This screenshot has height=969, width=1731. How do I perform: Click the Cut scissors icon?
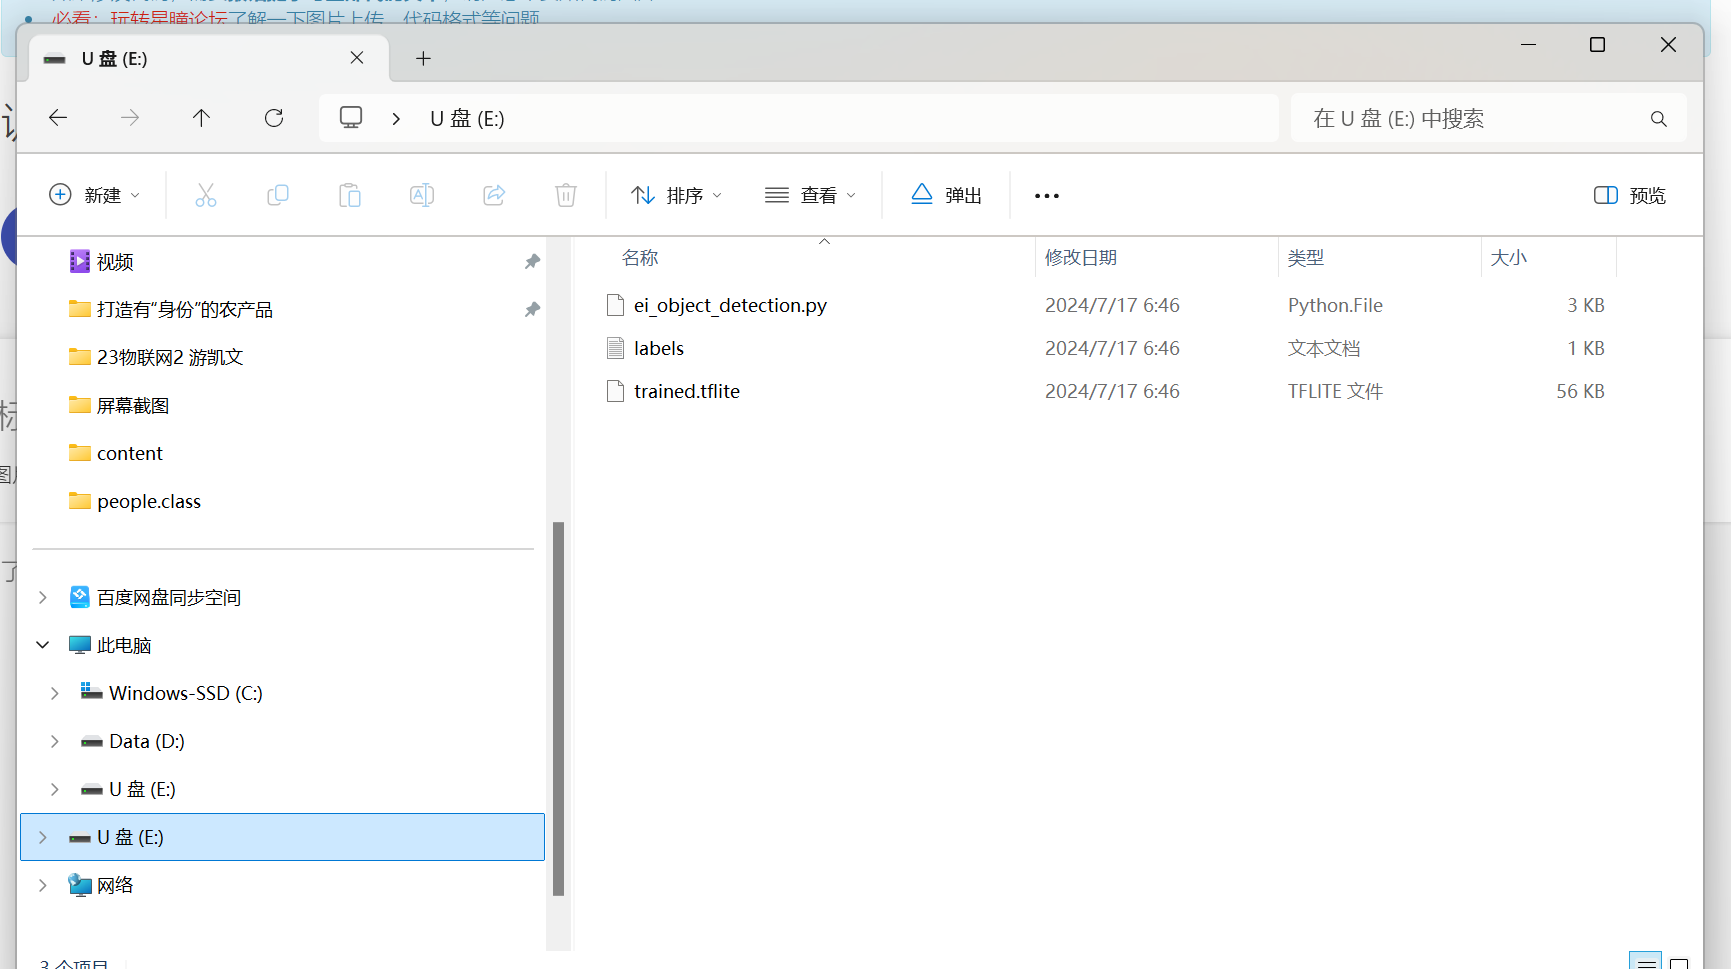(x=206, y=195)
